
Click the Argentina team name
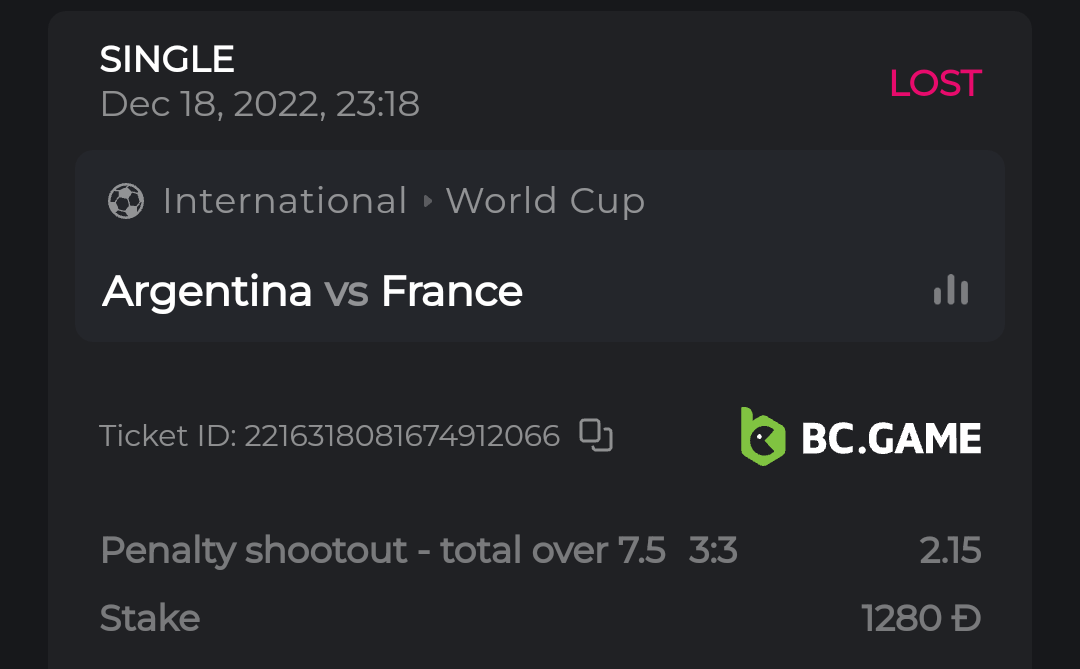207,291
